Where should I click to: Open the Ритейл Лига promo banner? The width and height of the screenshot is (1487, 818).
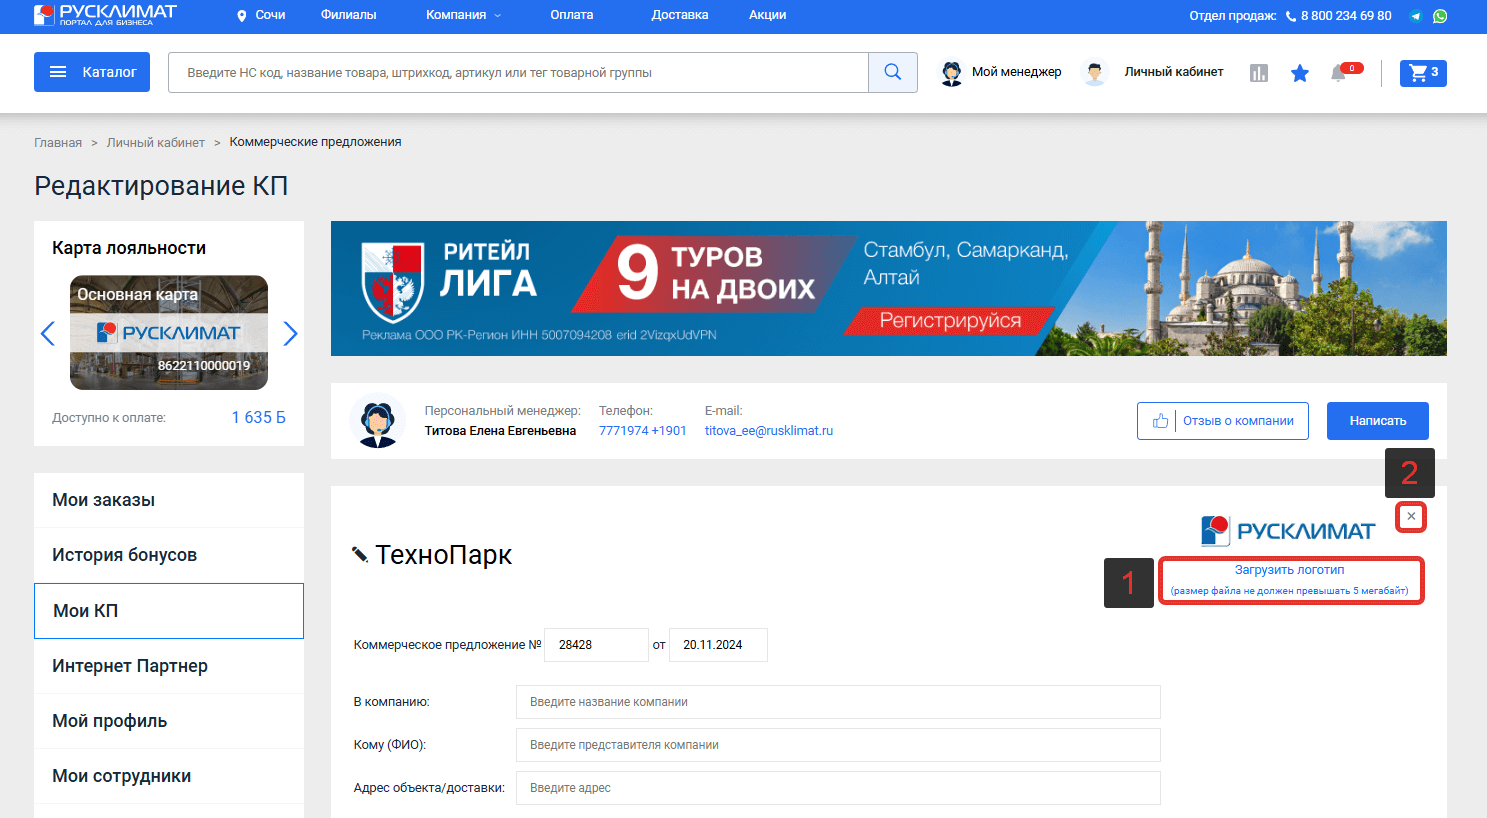889,288
